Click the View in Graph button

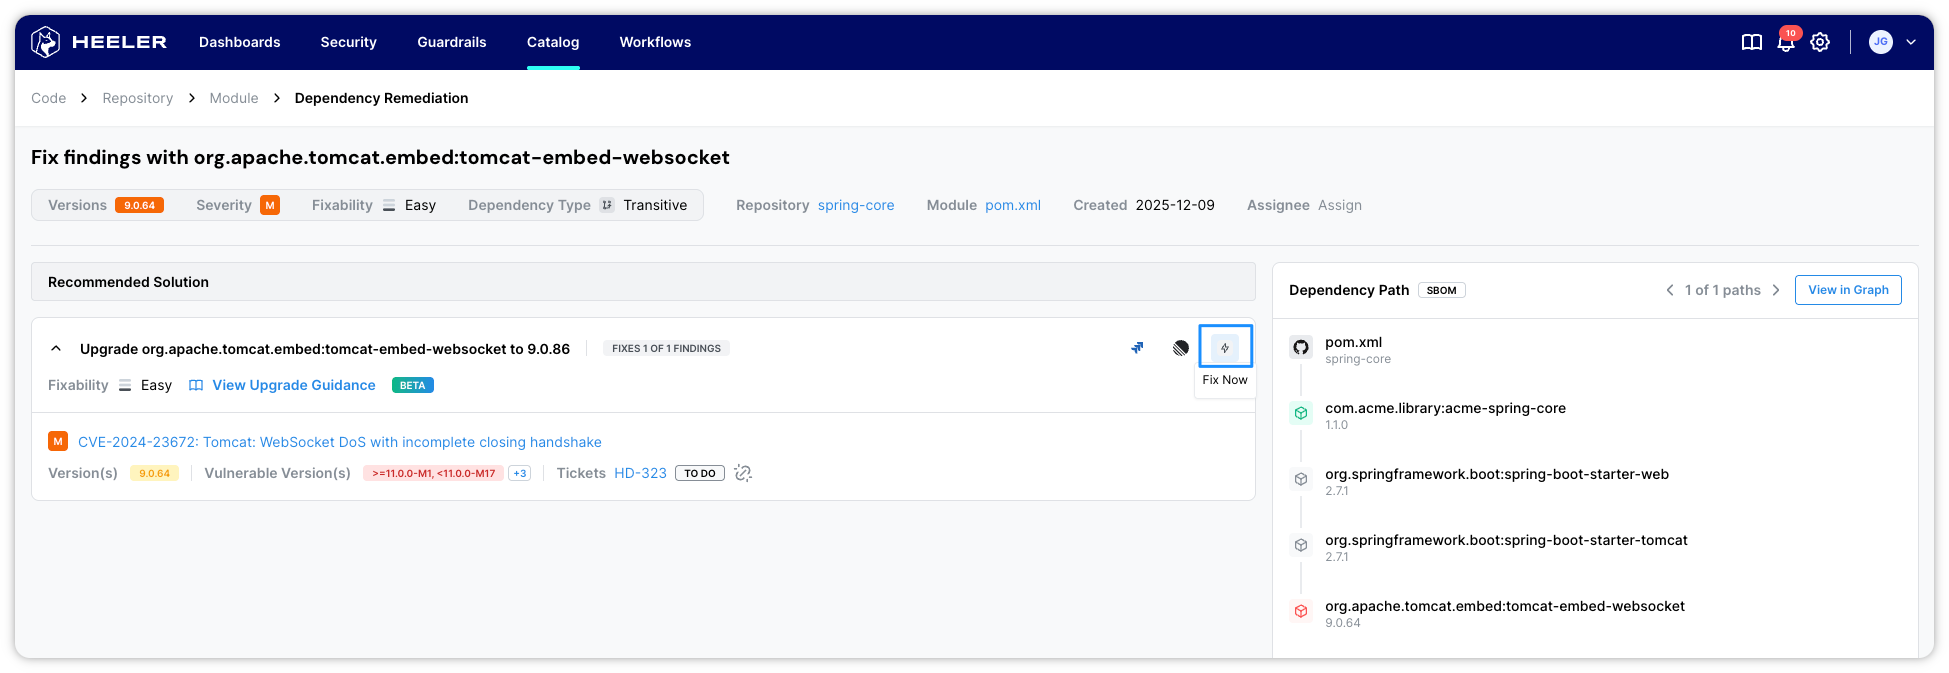1847,290
